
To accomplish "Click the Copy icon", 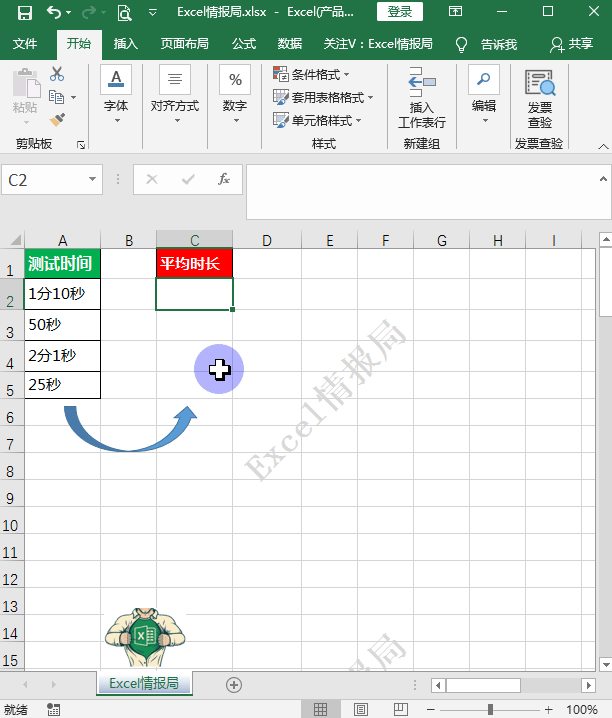I will (x=56, y=97).
